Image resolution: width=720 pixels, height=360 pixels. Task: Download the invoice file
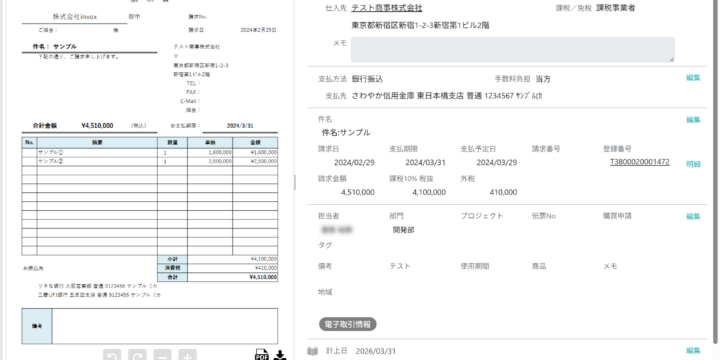tap(280, 355)
